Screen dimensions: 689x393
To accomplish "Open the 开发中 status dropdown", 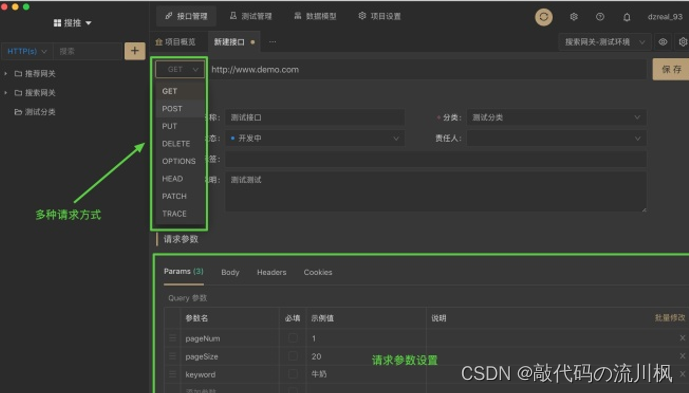I will 315,138.
